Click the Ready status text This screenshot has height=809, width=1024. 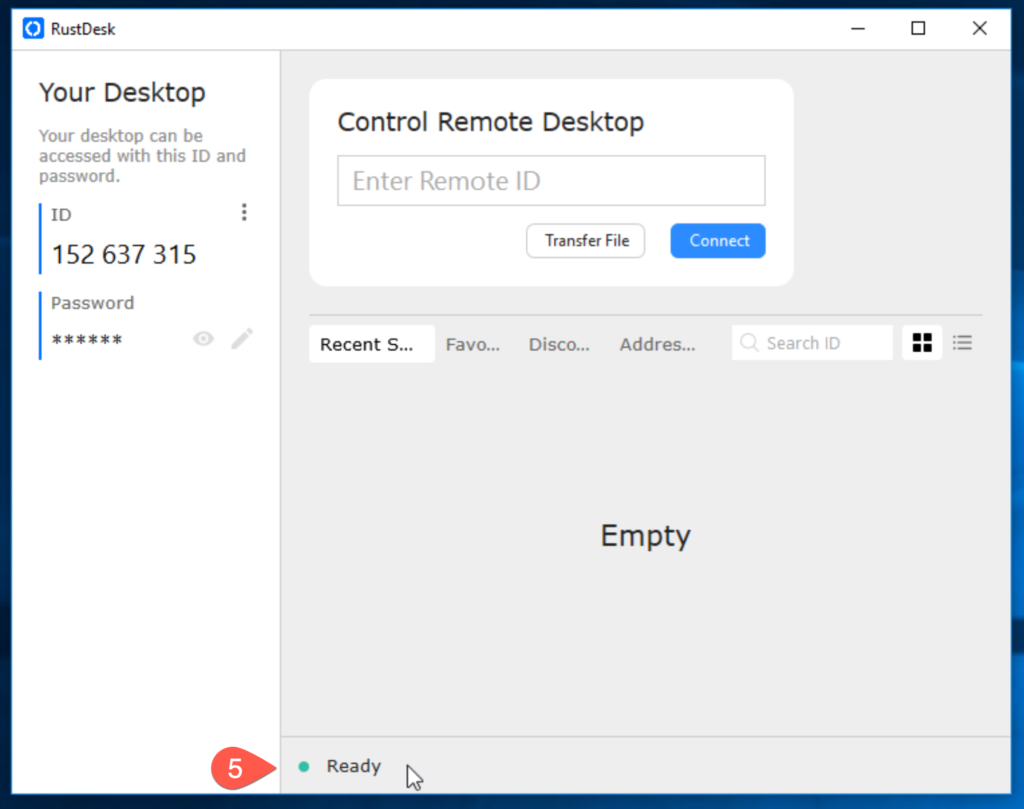tap(353, 767)
